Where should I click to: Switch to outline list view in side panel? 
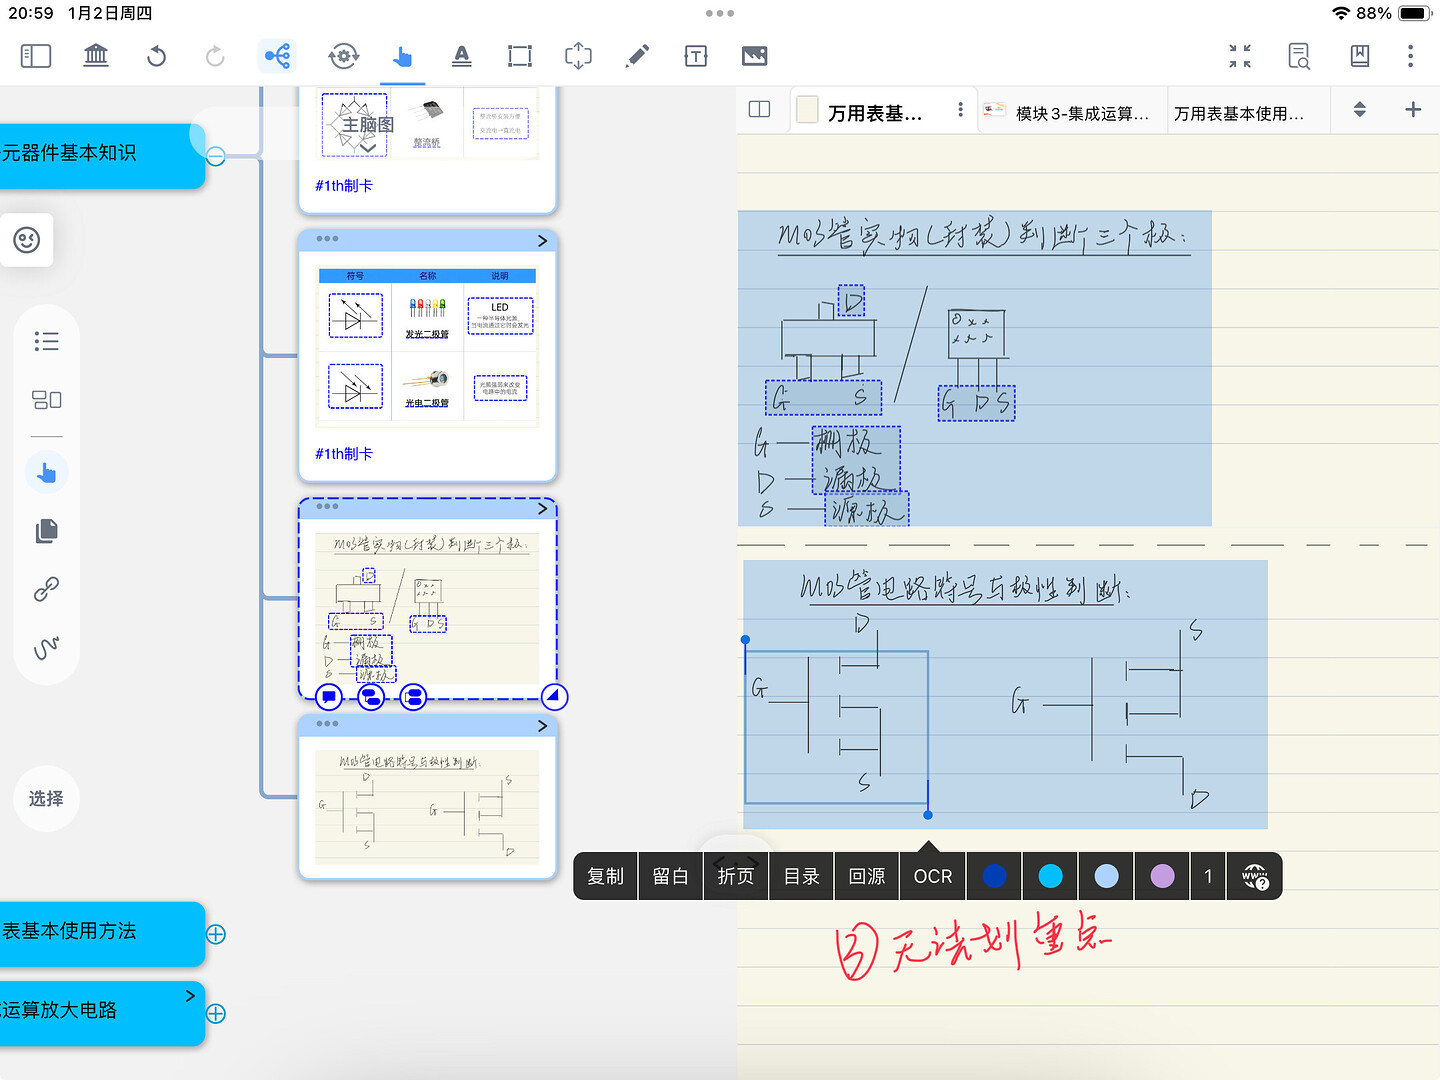[x=46, y=341]
